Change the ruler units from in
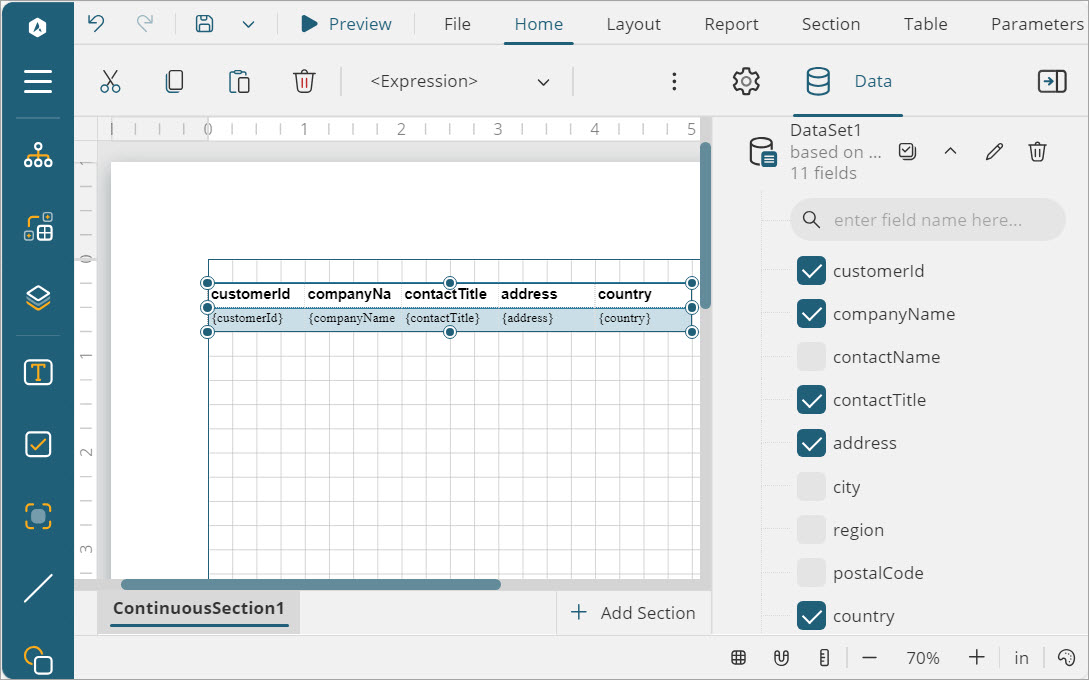Image resolution: width=1089 pixels, height=680 pixels. [1021, 657]
